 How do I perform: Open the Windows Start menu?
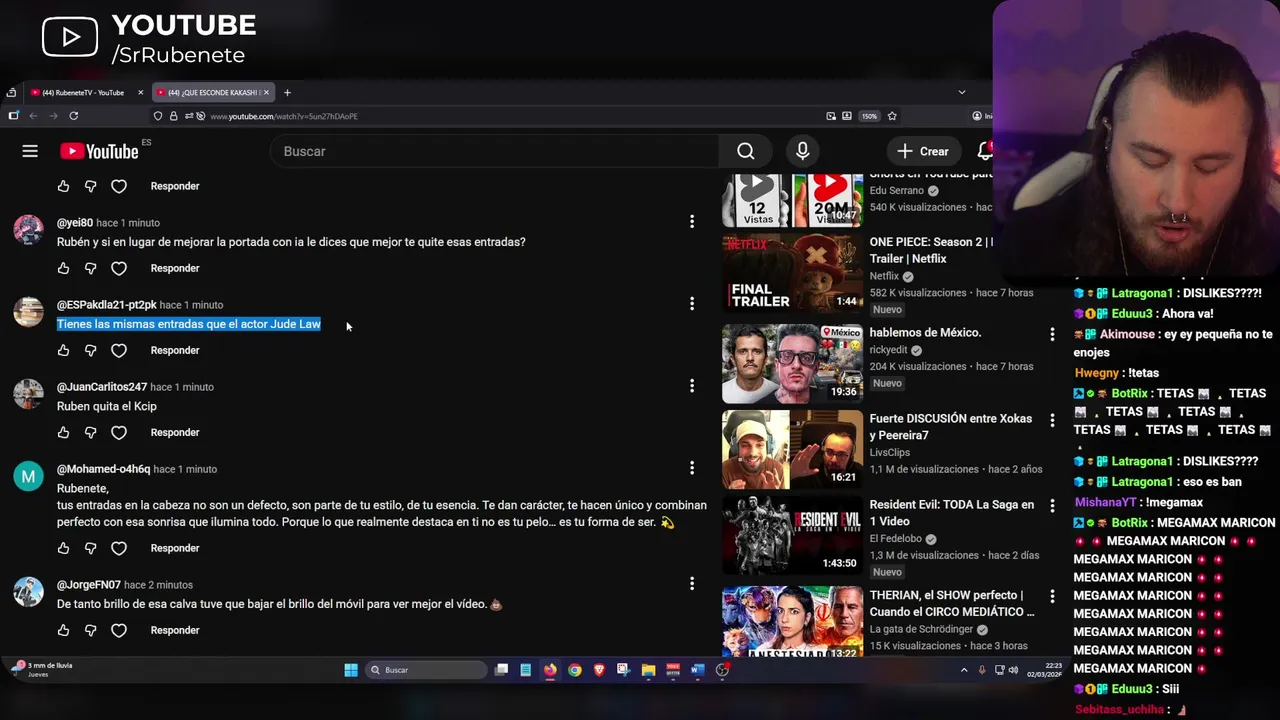point(351,670)
